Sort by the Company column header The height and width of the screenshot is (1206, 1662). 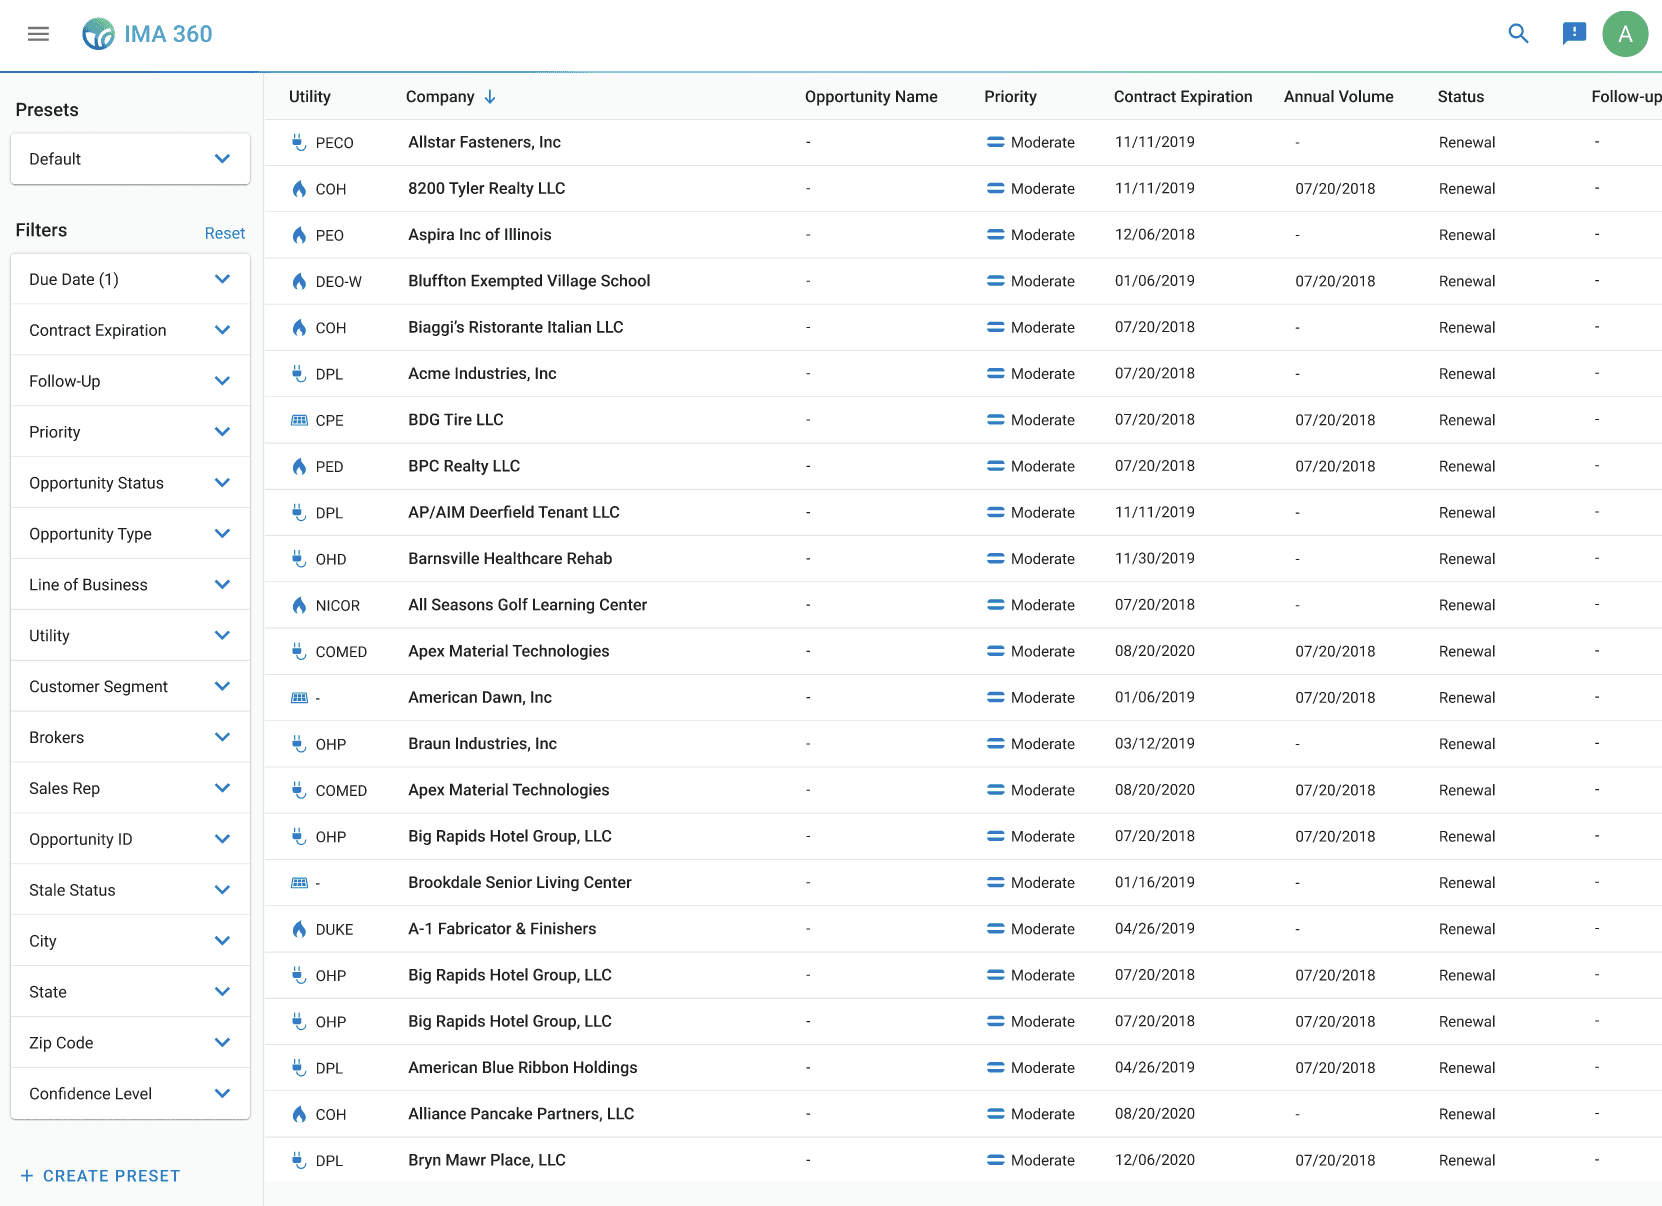click(x=440, y=97)
